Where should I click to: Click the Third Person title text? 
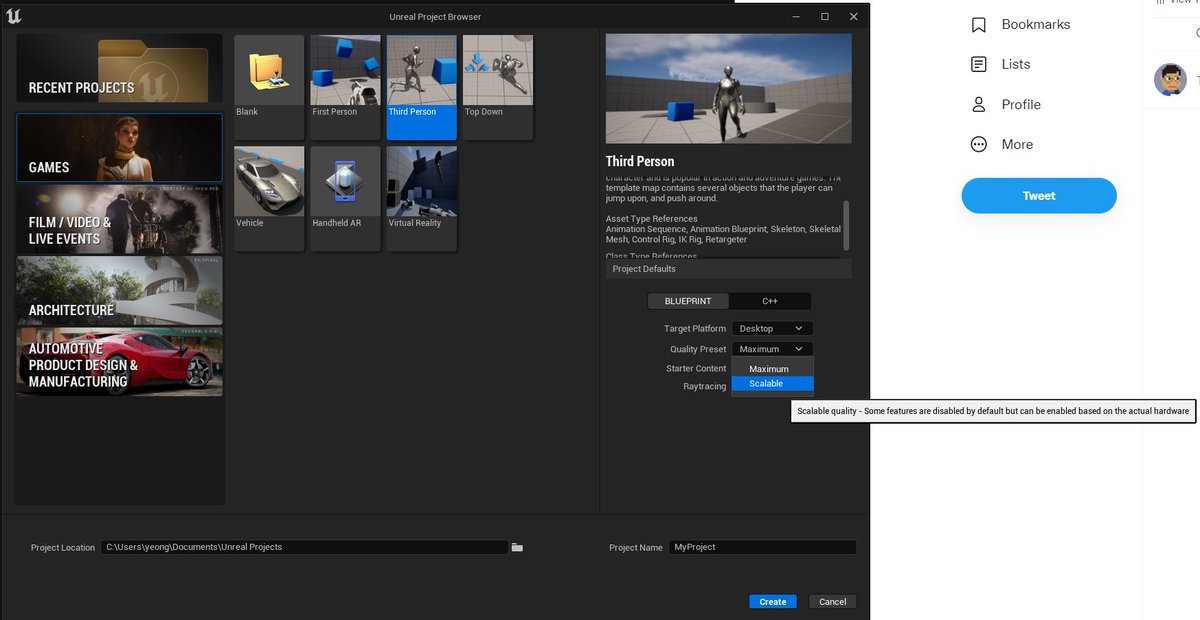coord(640,161)
